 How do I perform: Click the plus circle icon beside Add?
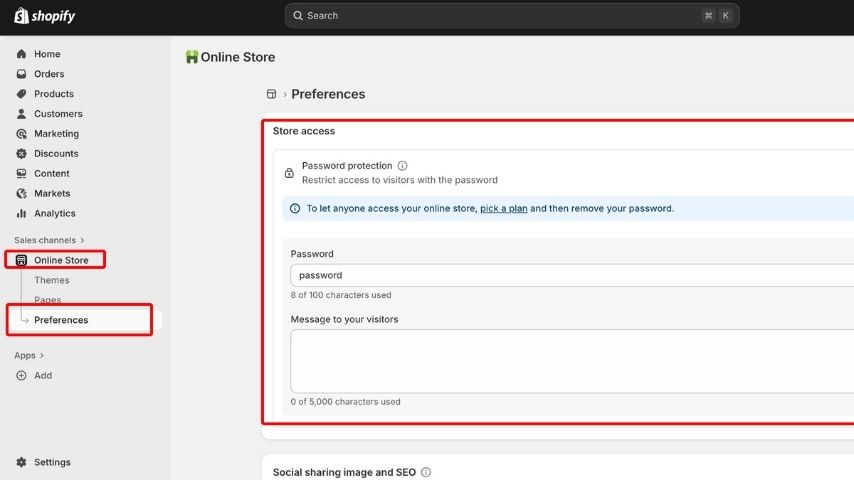pyautogui.click(x=21, y=375)
